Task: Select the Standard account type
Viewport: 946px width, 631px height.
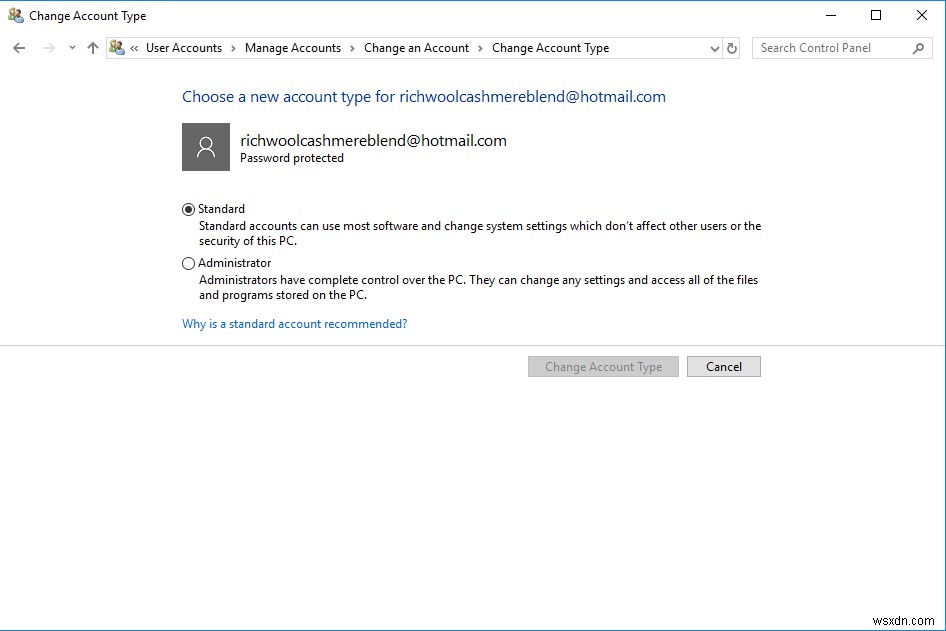Action: click(x=188, y=208)
